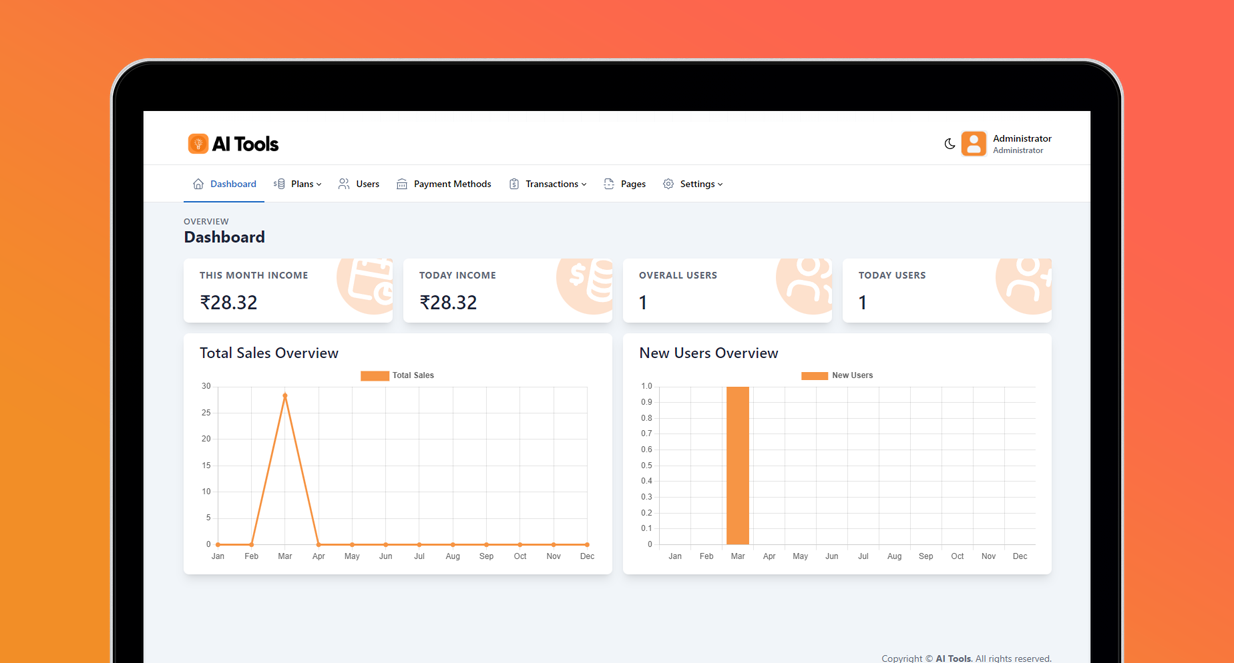Click the ₹28.32 value under Today Income
Viewport: 1234px width, 663px height.
coord(448,302)
